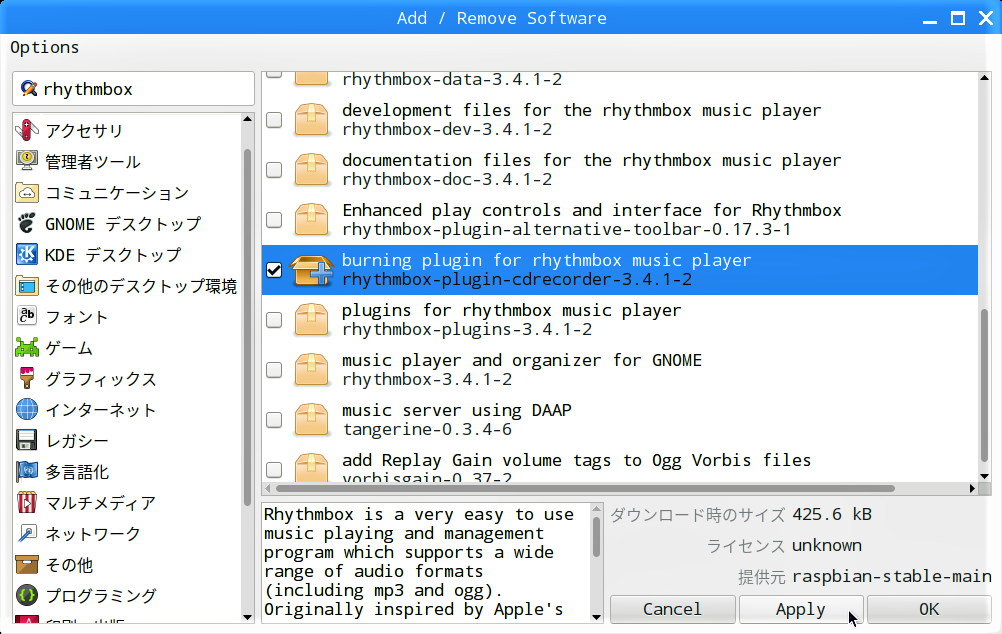Select the その他 box icon

(27, 564)
